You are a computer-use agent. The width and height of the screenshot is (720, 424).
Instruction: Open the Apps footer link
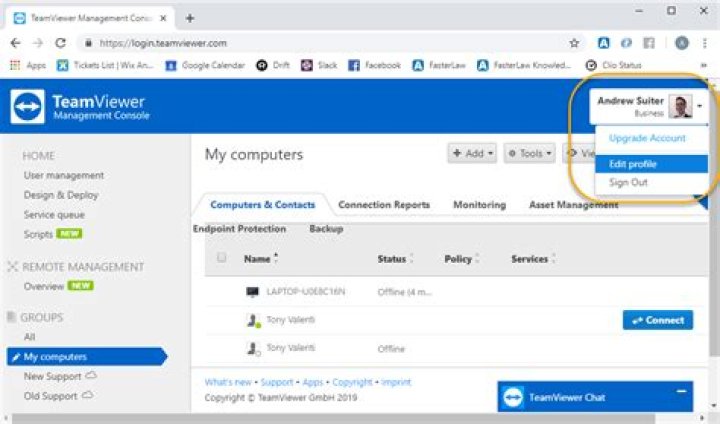pos(313,382)
